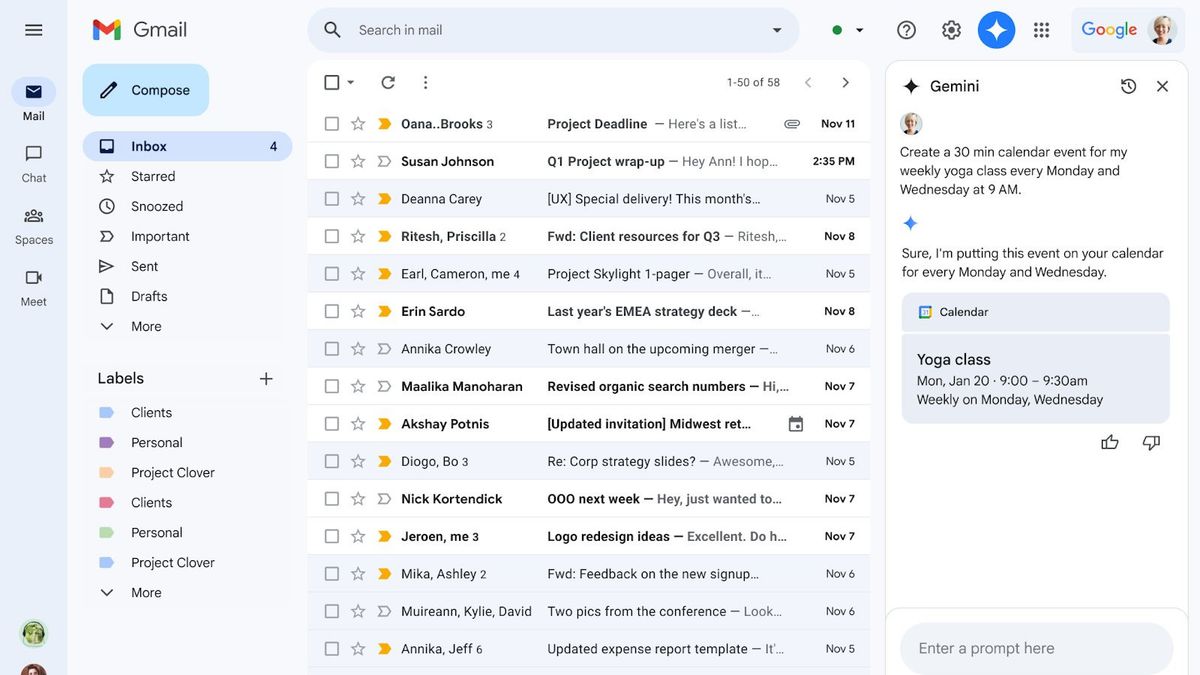Go to newer emails page arrow
The image size is (1200, 675).
pos(808,82)
